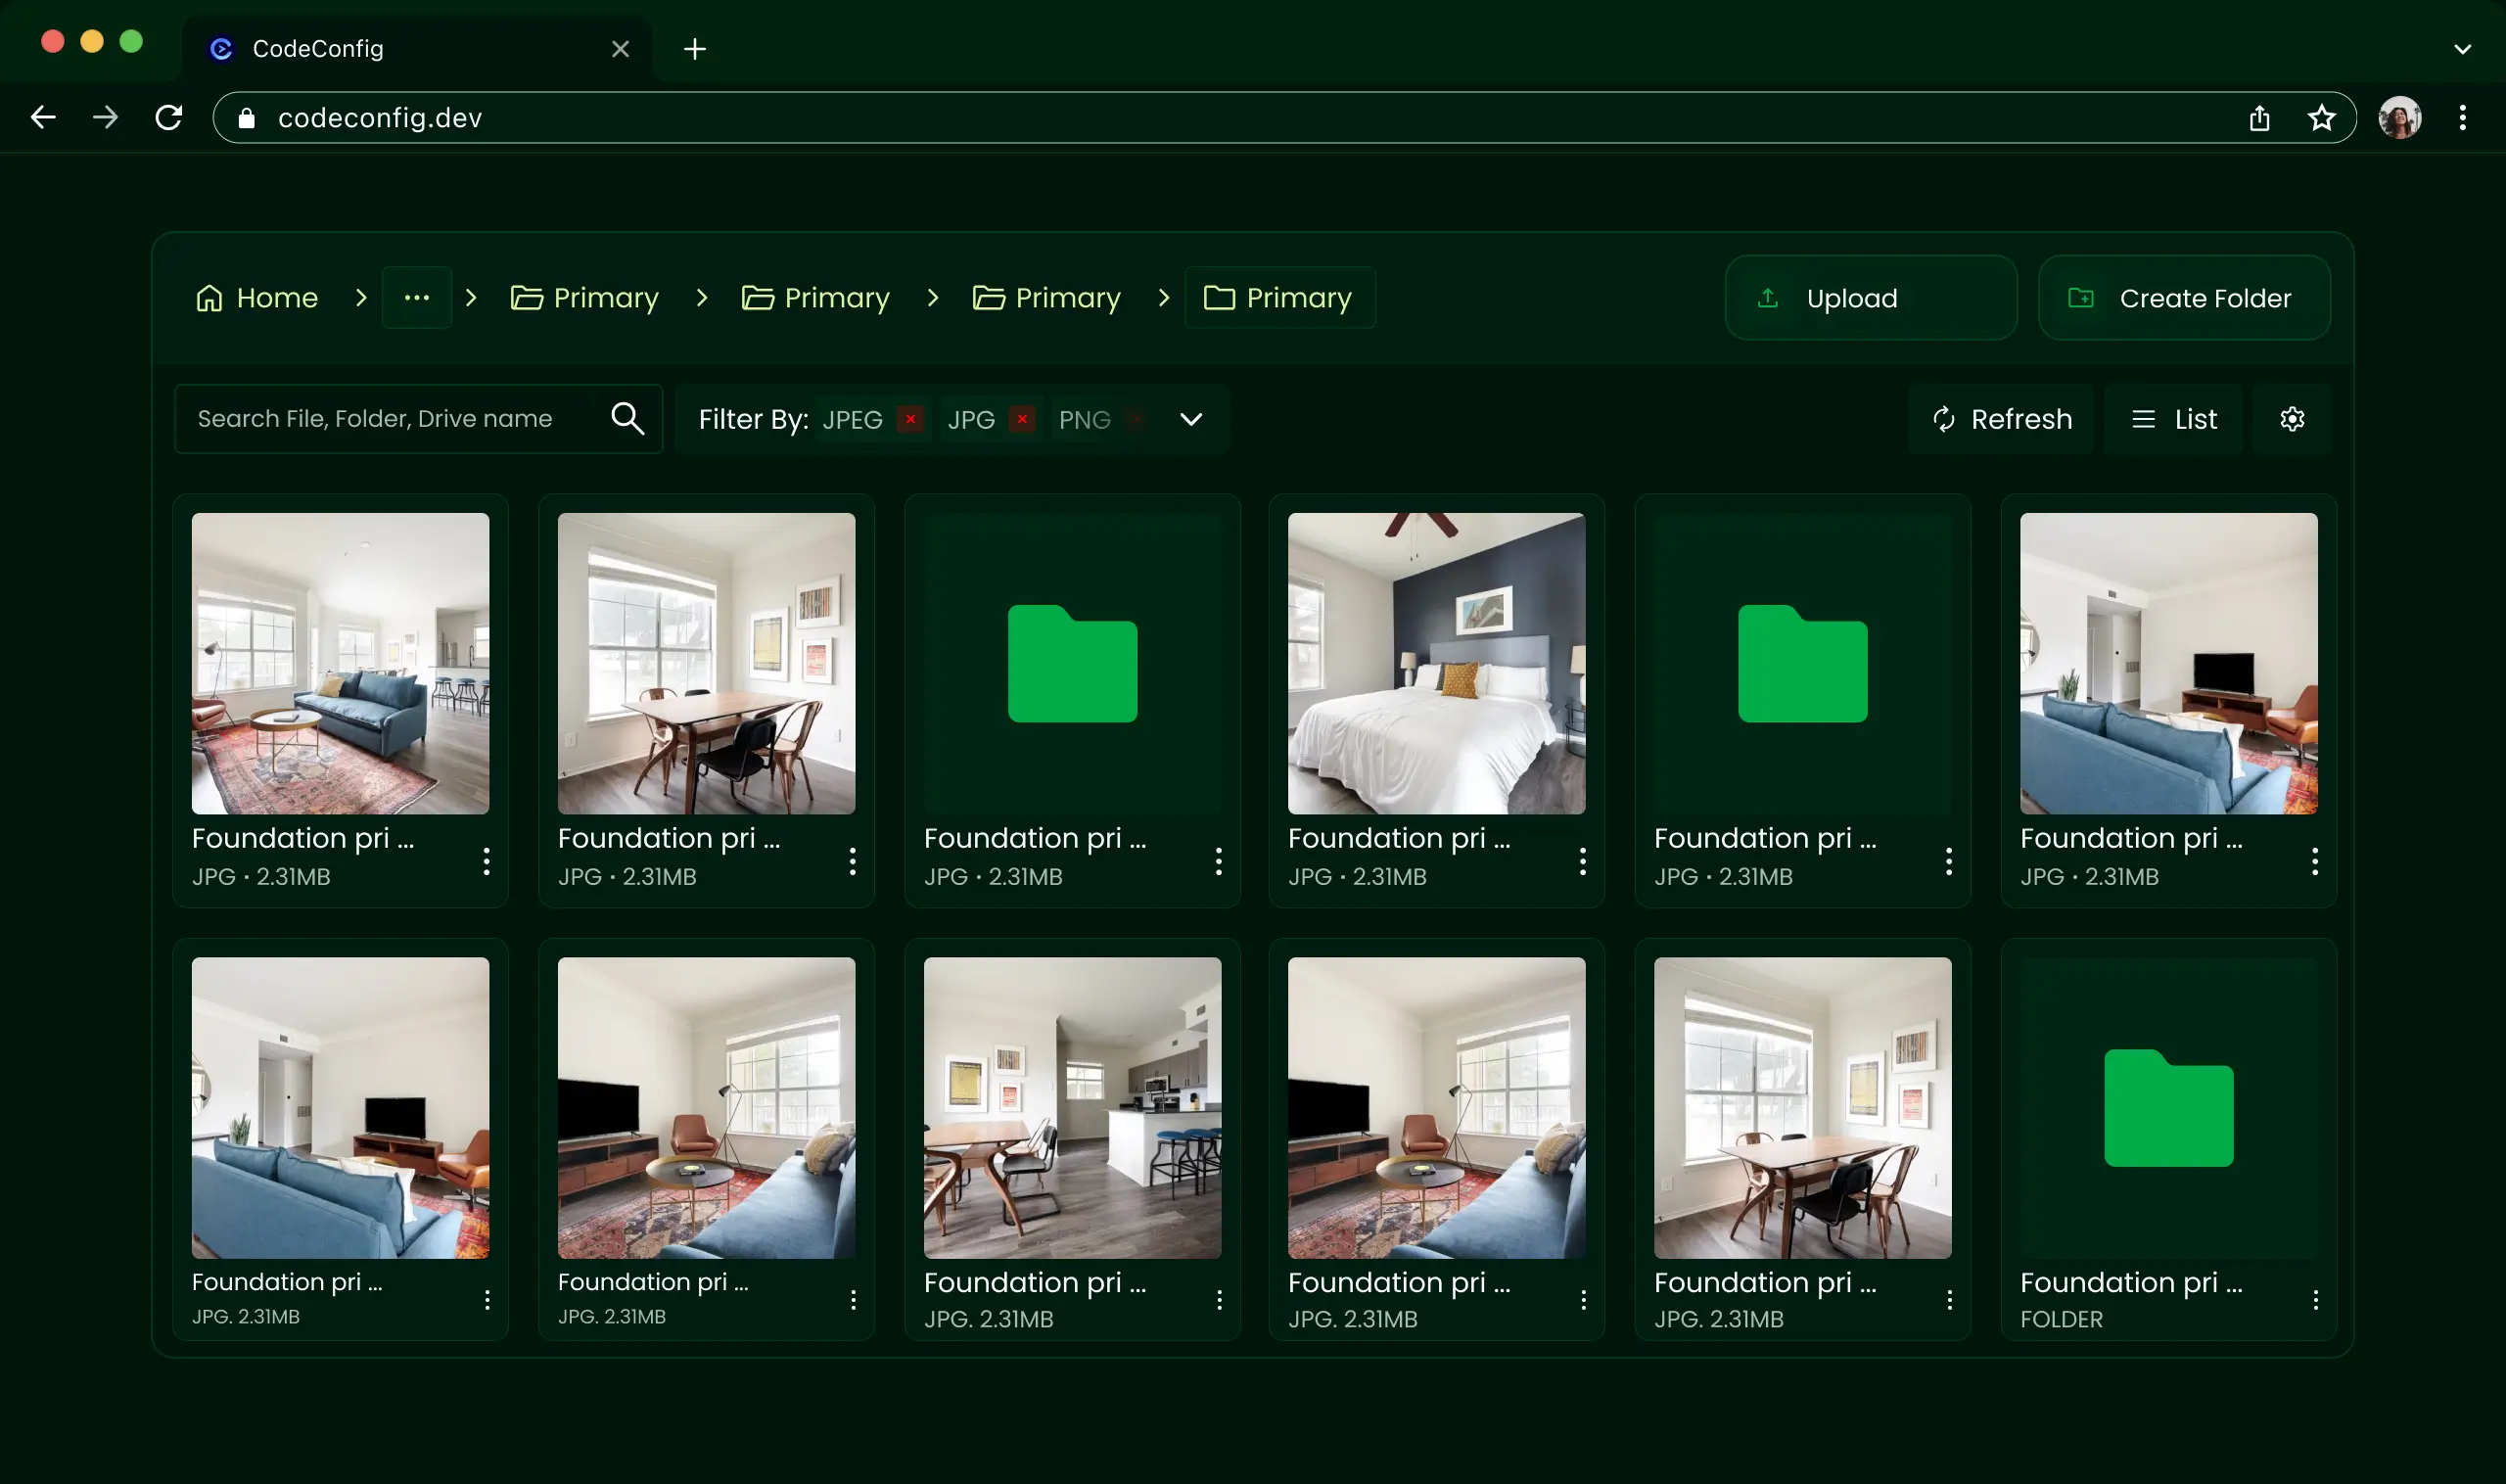Open the view settings gear
The width and height of the screenshot is (2506, 1484).
tap(2292, 419)
